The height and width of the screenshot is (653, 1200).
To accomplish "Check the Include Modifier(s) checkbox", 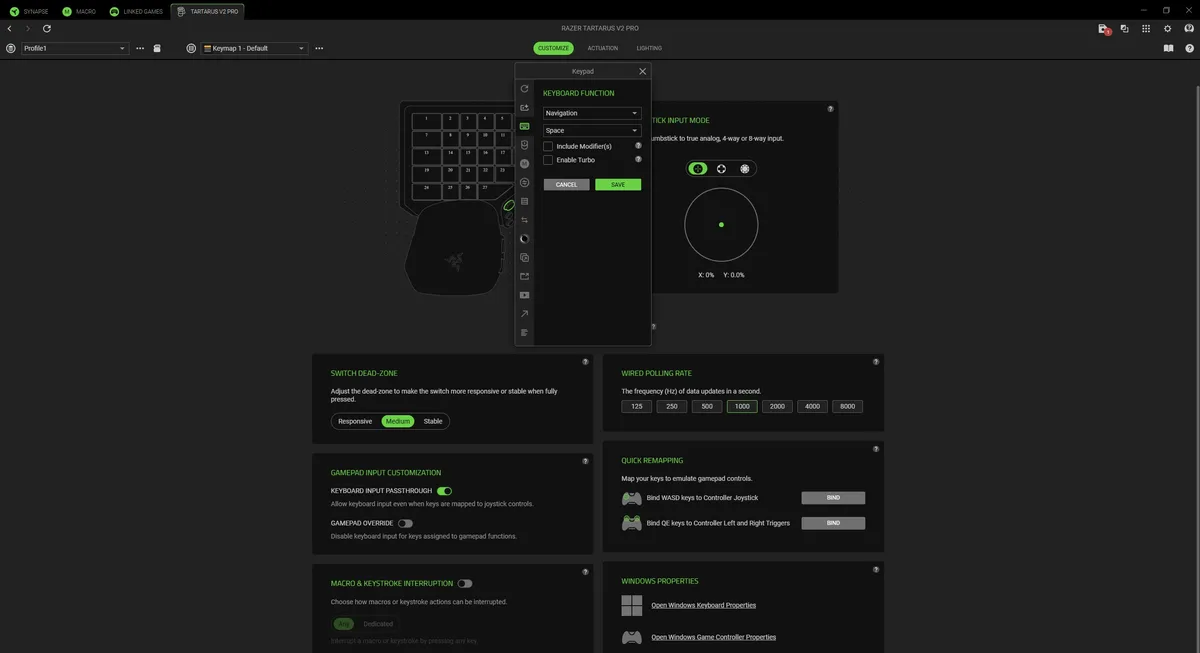I will point(548,146).
